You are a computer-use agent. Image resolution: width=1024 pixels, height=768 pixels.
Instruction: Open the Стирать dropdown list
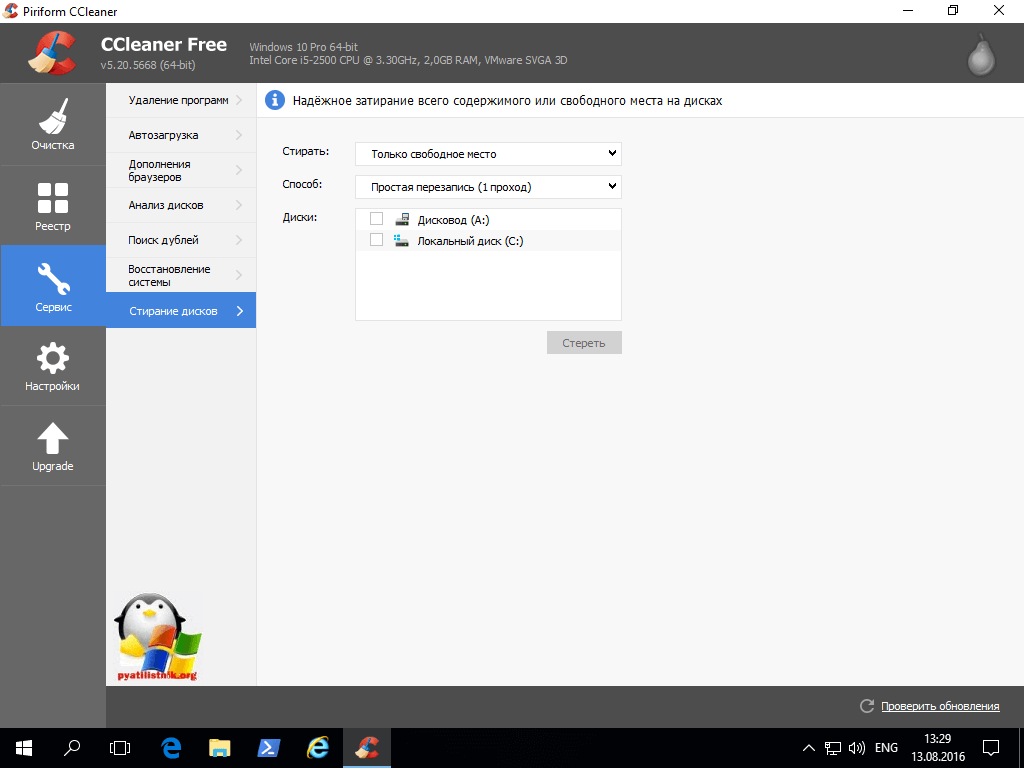pos(488,154)
